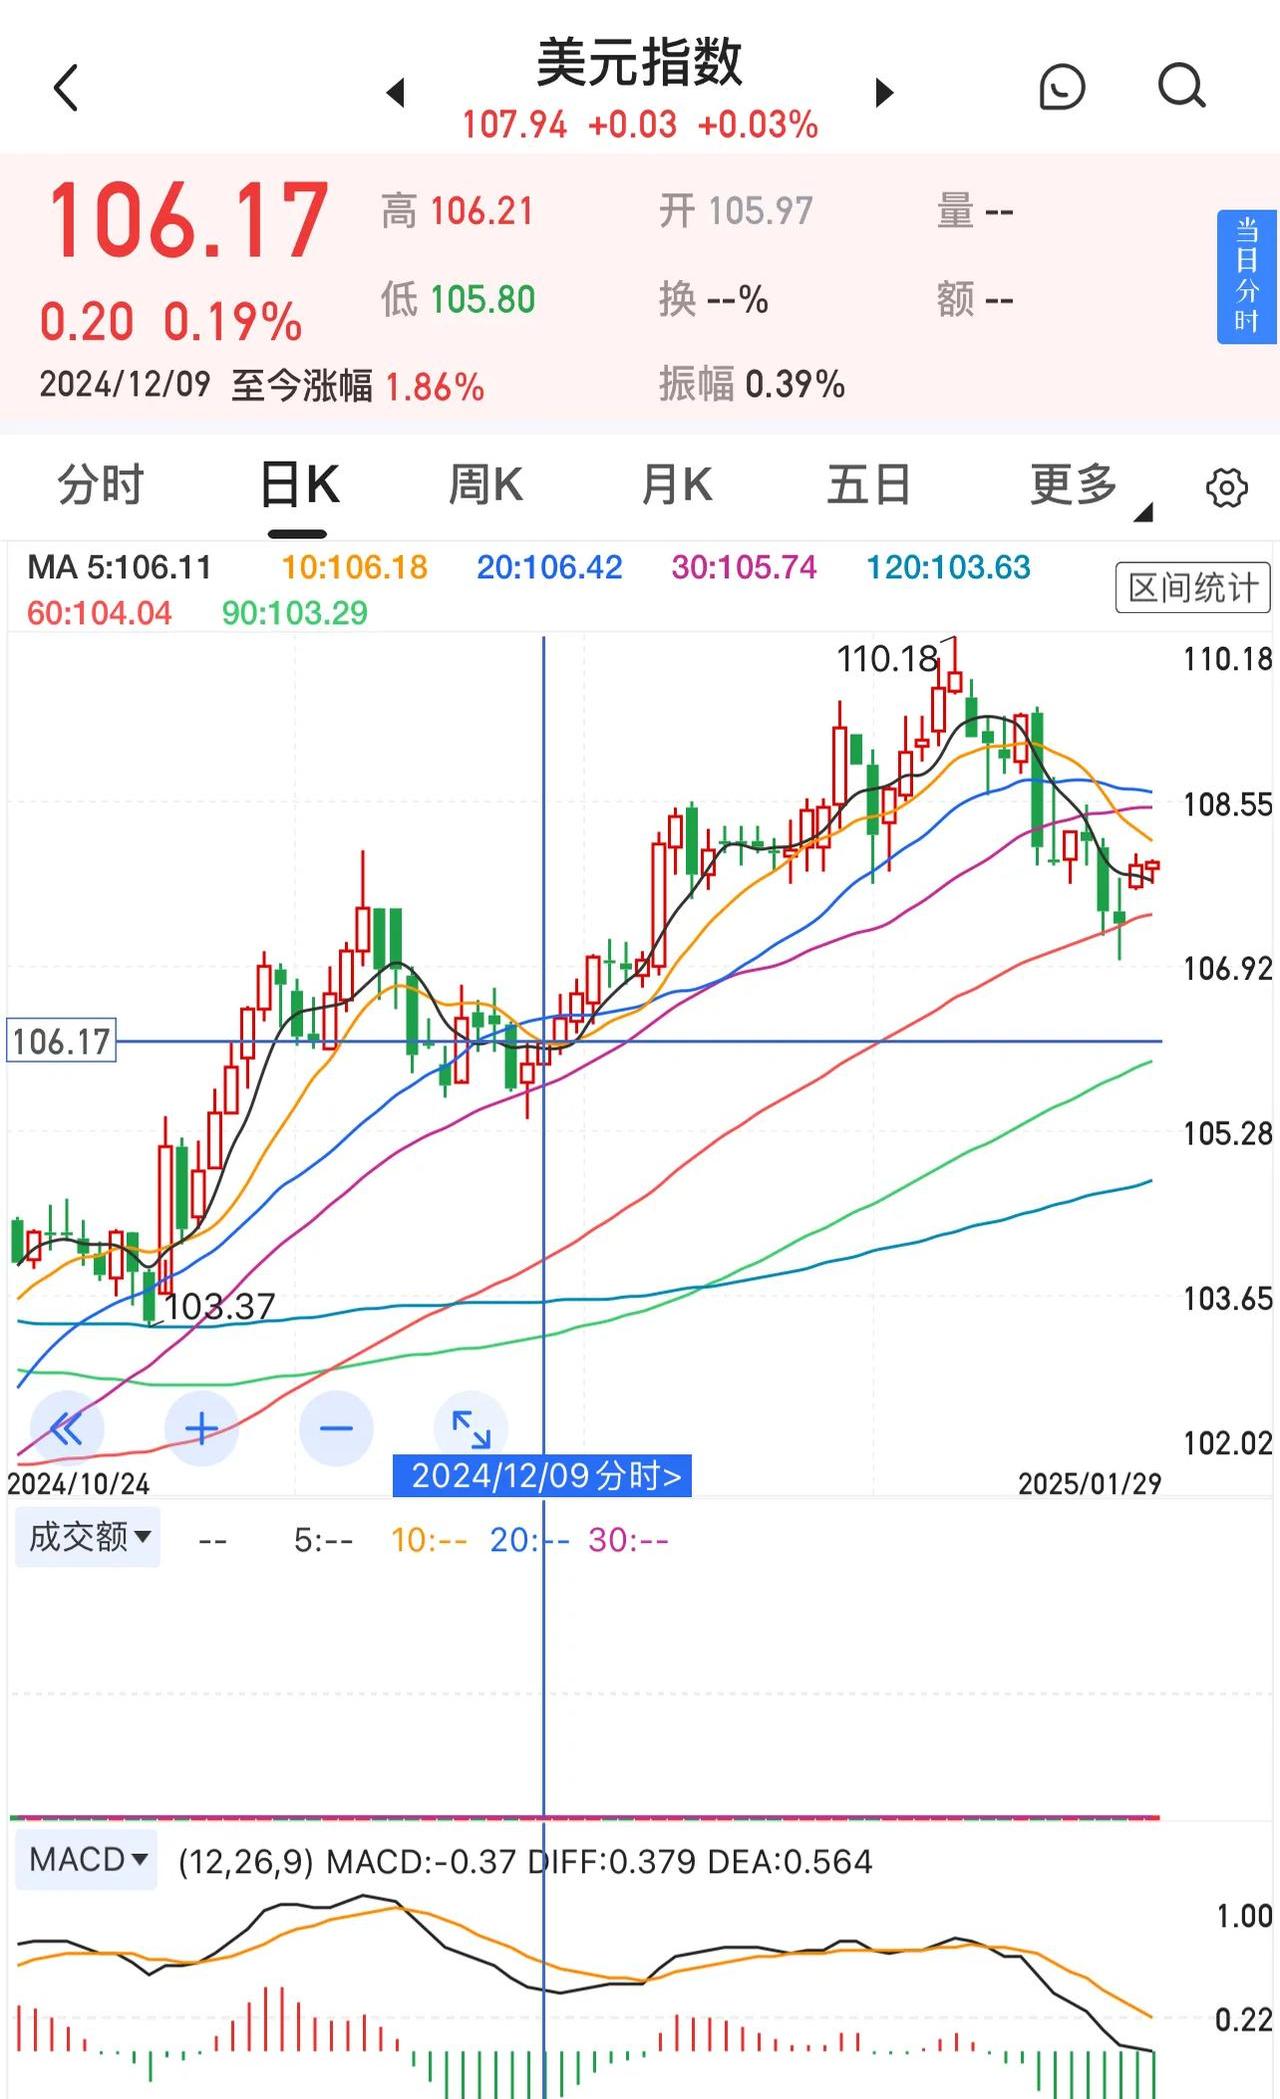Switch to next index with right triangle
The height and width of the screenshot is (2099, 1280).
pyautogui.click(x=883, y=93)
